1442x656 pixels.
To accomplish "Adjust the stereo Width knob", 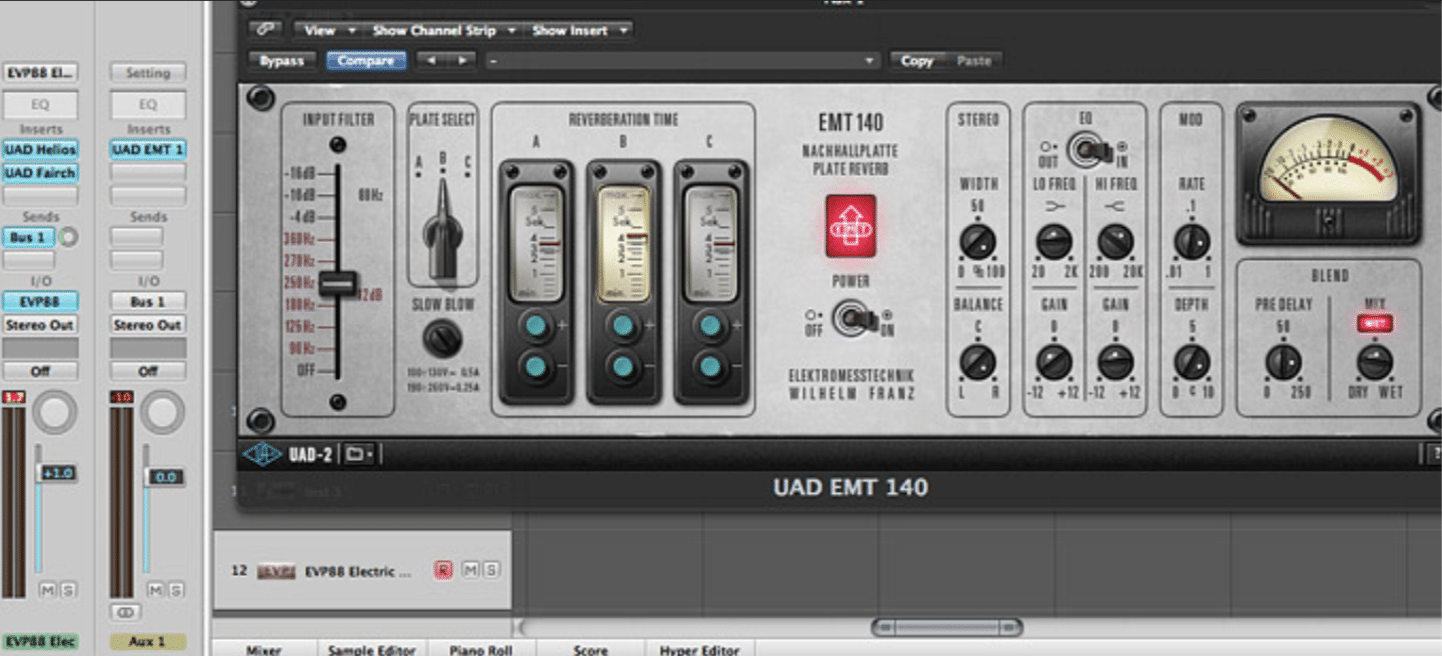I will 977,242.
